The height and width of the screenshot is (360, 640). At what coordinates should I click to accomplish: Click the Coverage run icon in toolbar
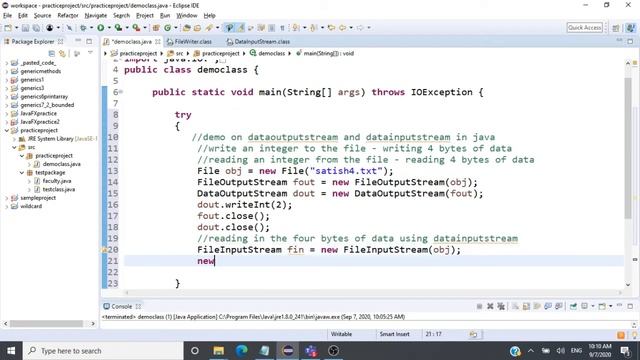pyautogui.click(x=118, y=28)
